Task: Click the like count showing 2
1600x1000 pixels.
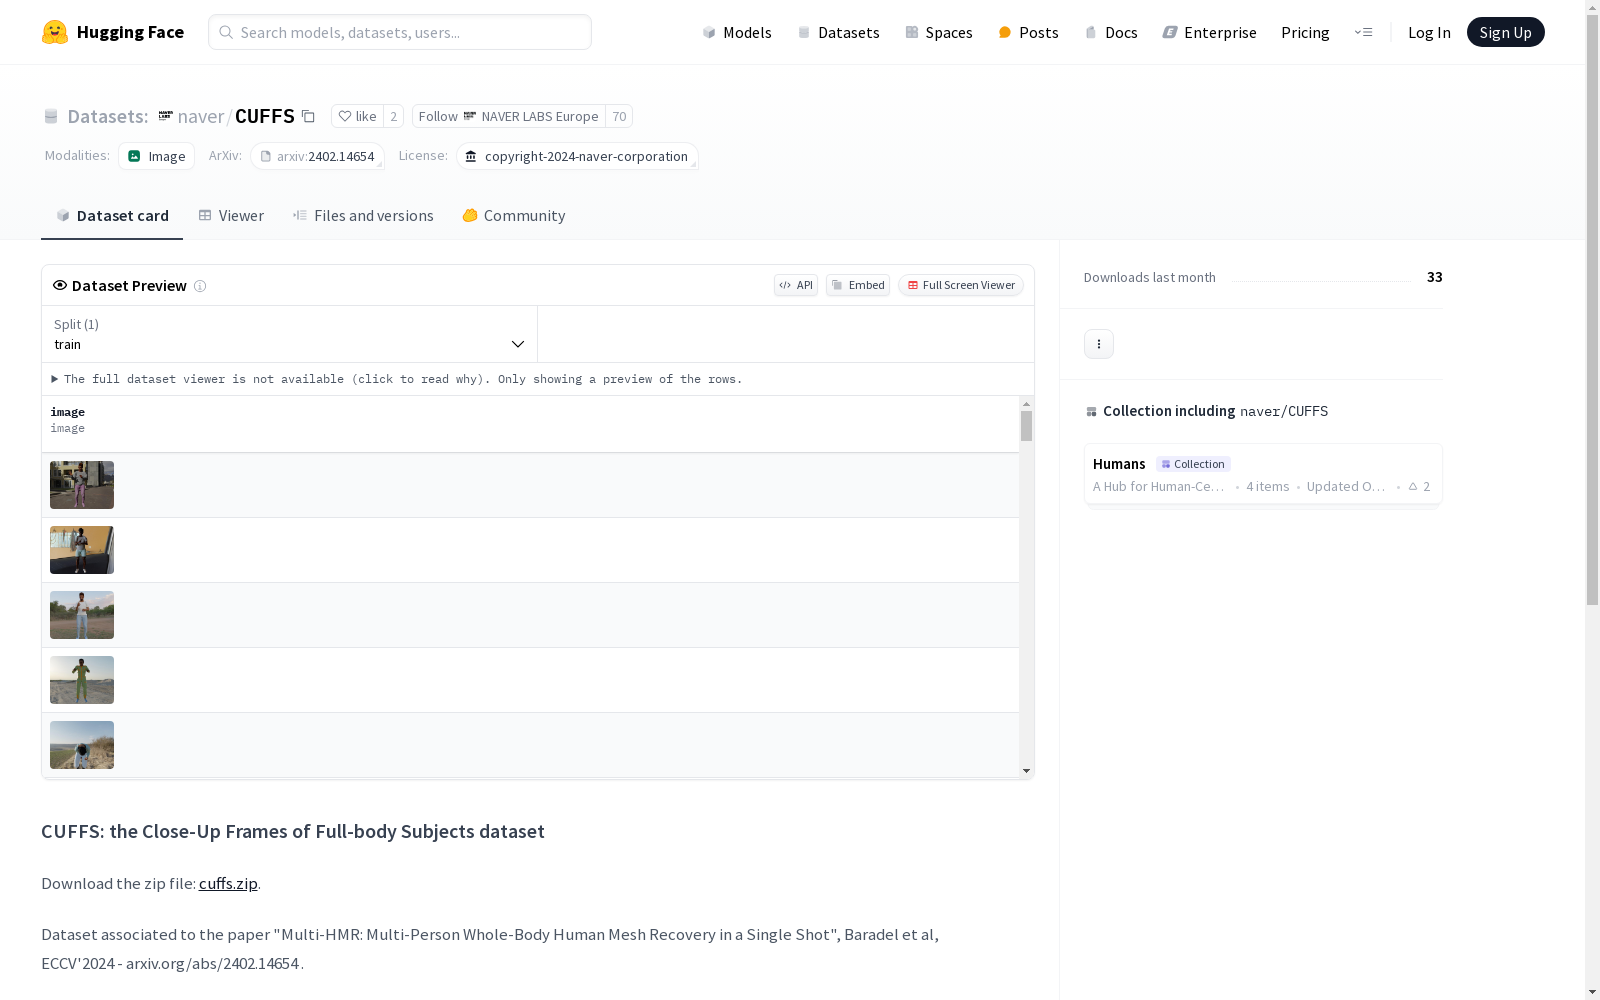Action: pyautogui.click(x=394, y=116)
